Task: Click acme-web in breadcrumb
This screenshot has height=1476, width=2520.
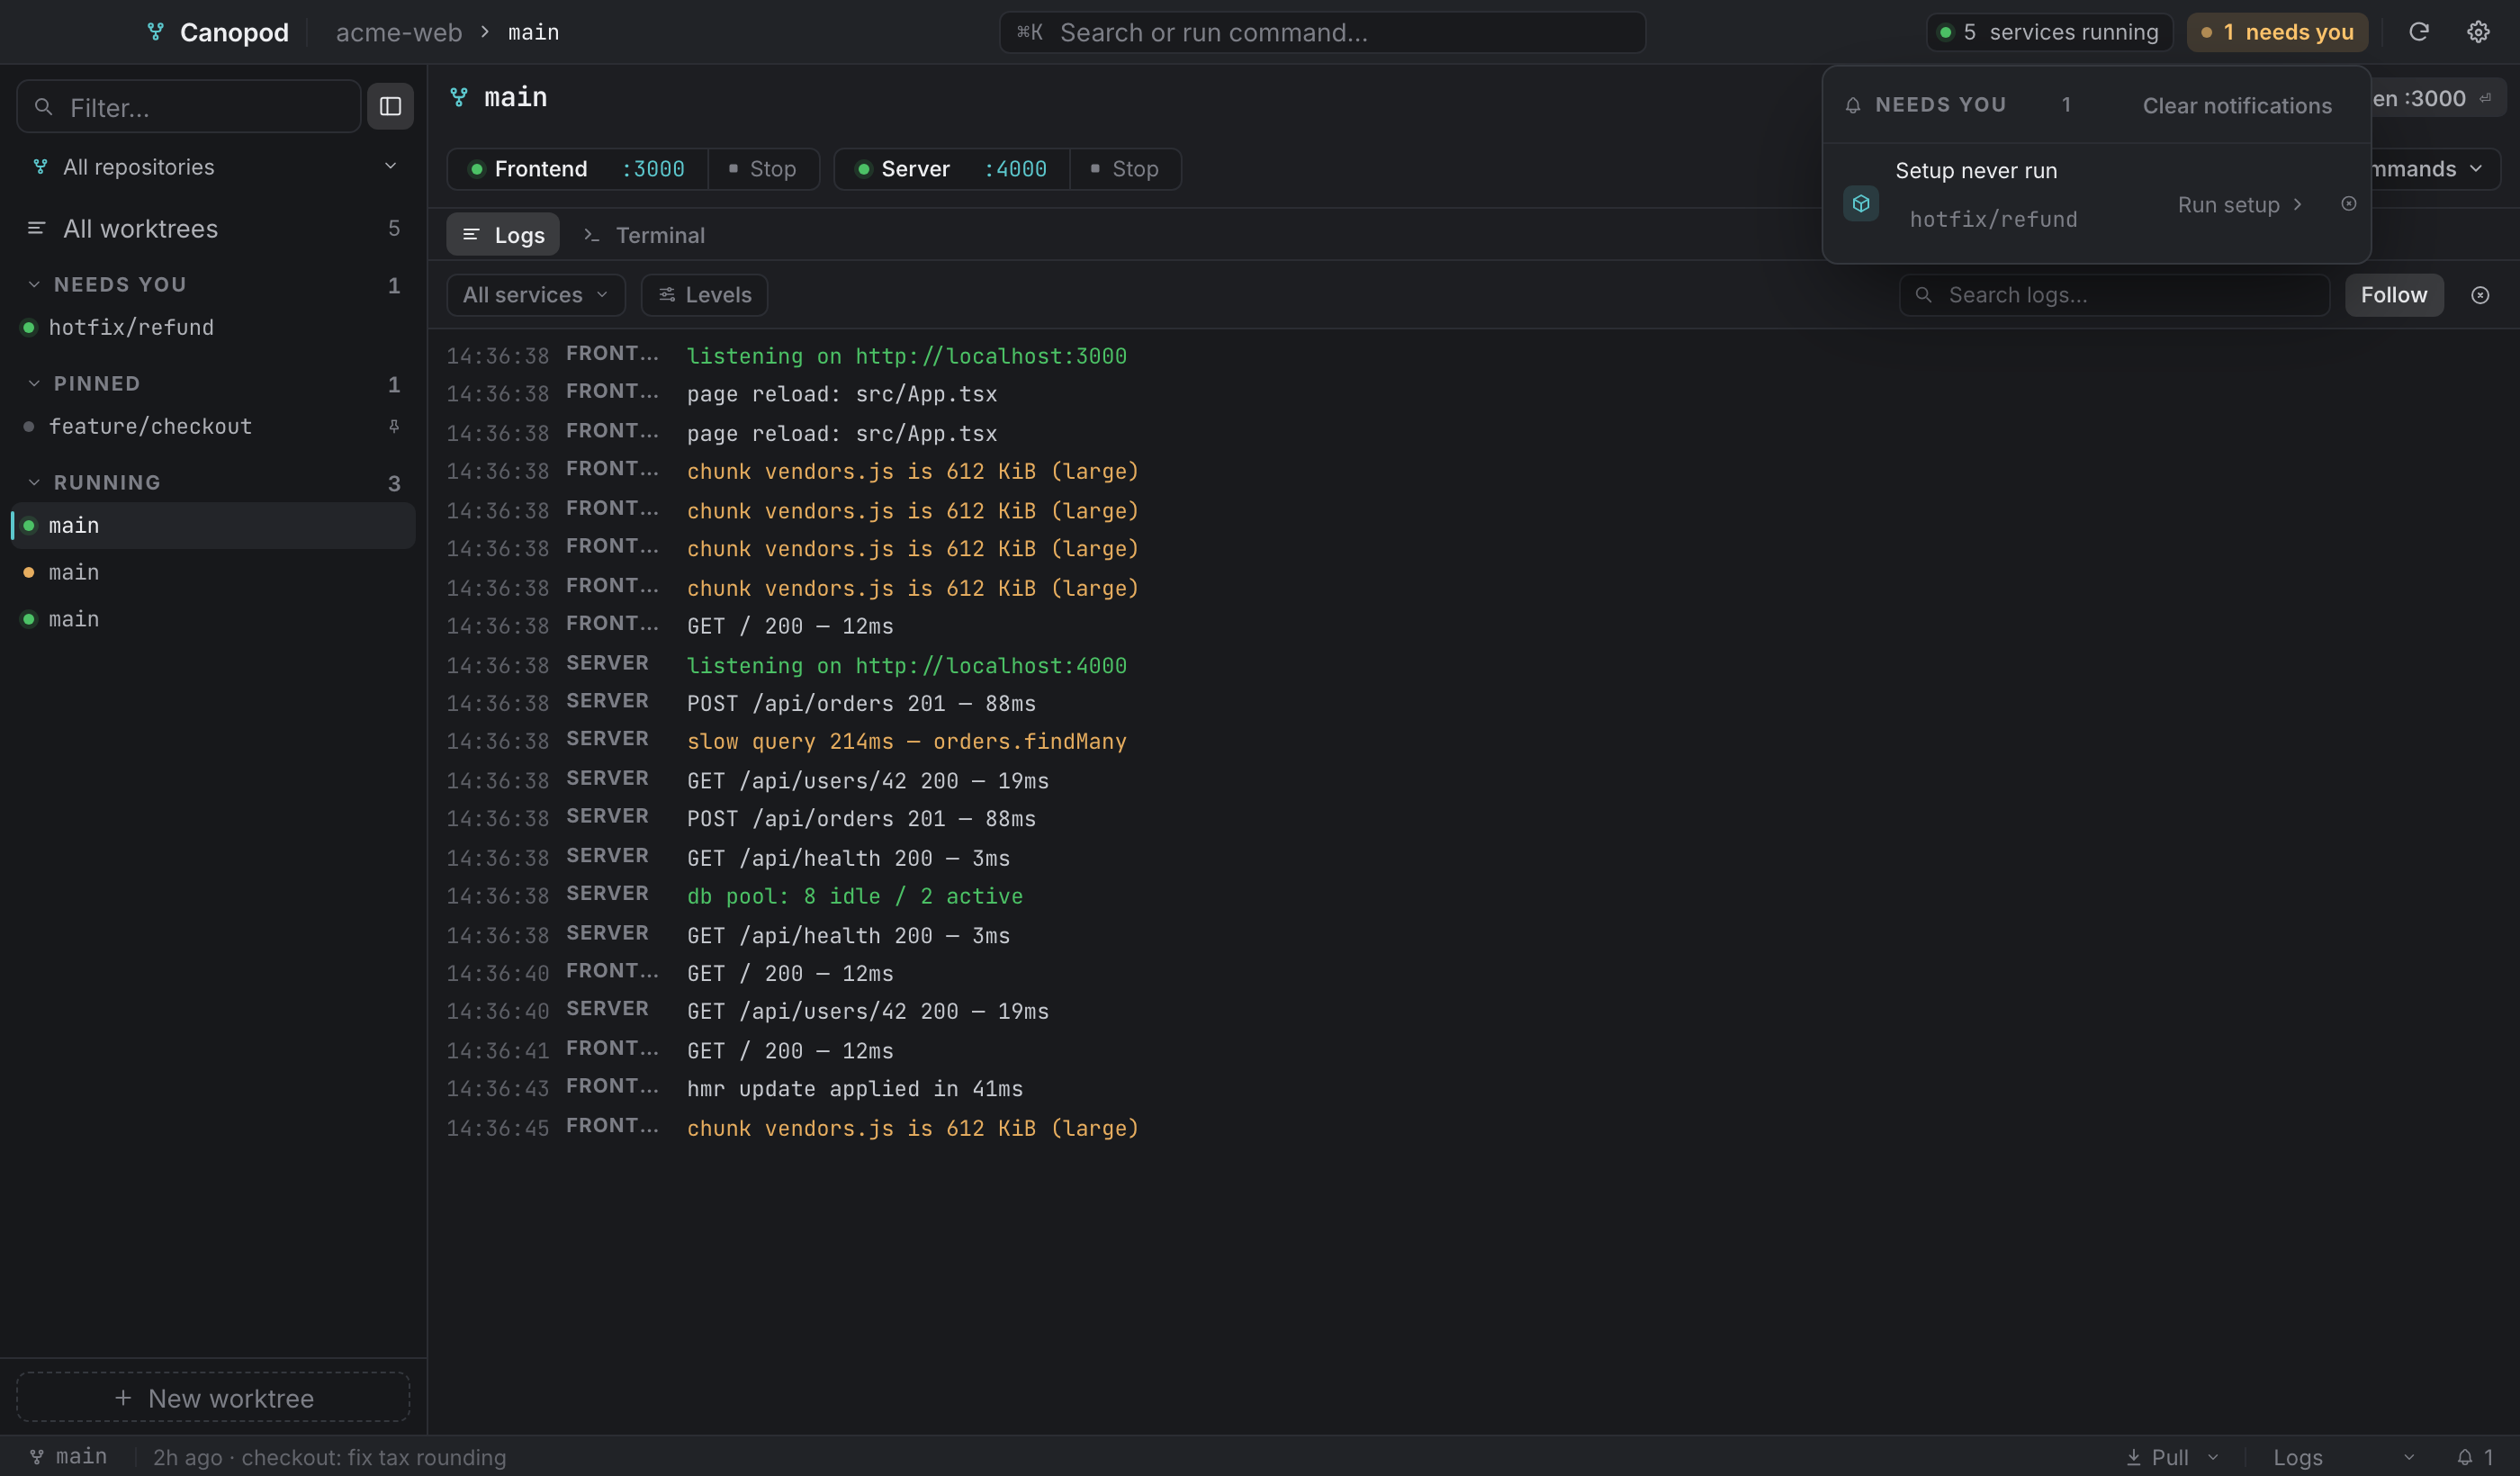Action: (x=399, y=32)
